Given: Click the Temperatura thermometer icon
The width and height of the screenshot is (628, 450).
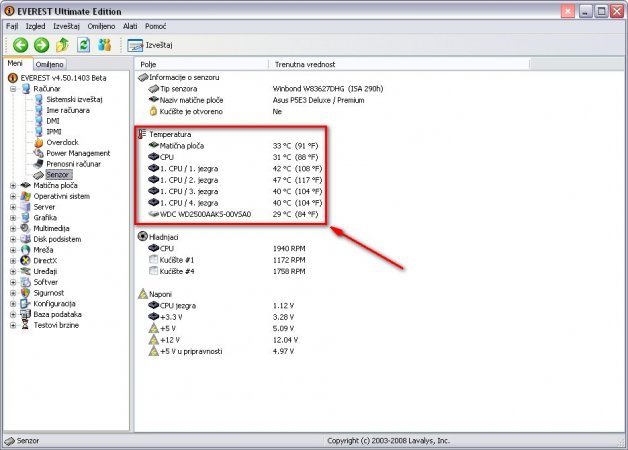Looking at the screenshot, I should point(142,134).
